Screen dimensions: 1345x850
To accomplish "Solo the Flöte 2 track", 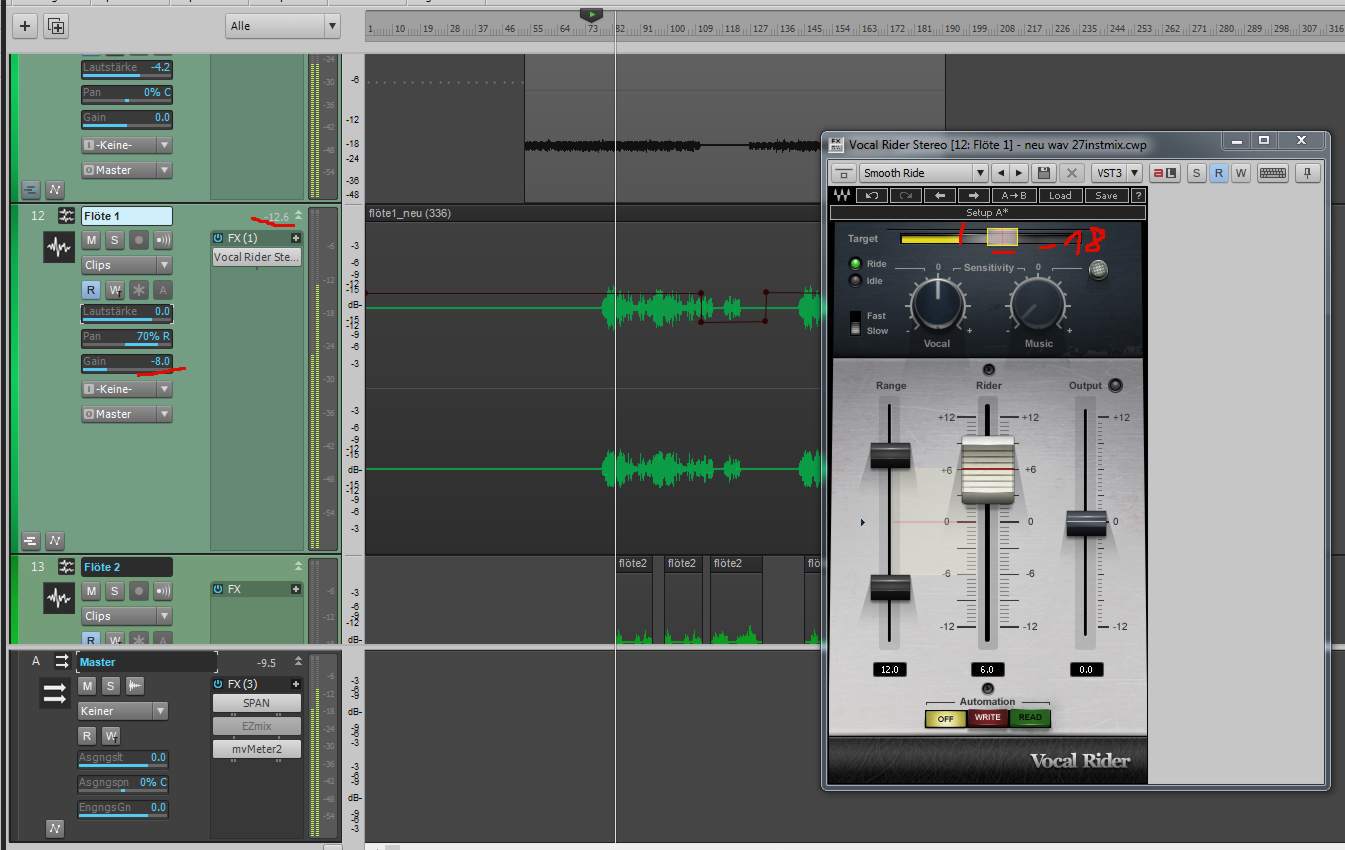I will pyautogui.click(x=114, y=591).
